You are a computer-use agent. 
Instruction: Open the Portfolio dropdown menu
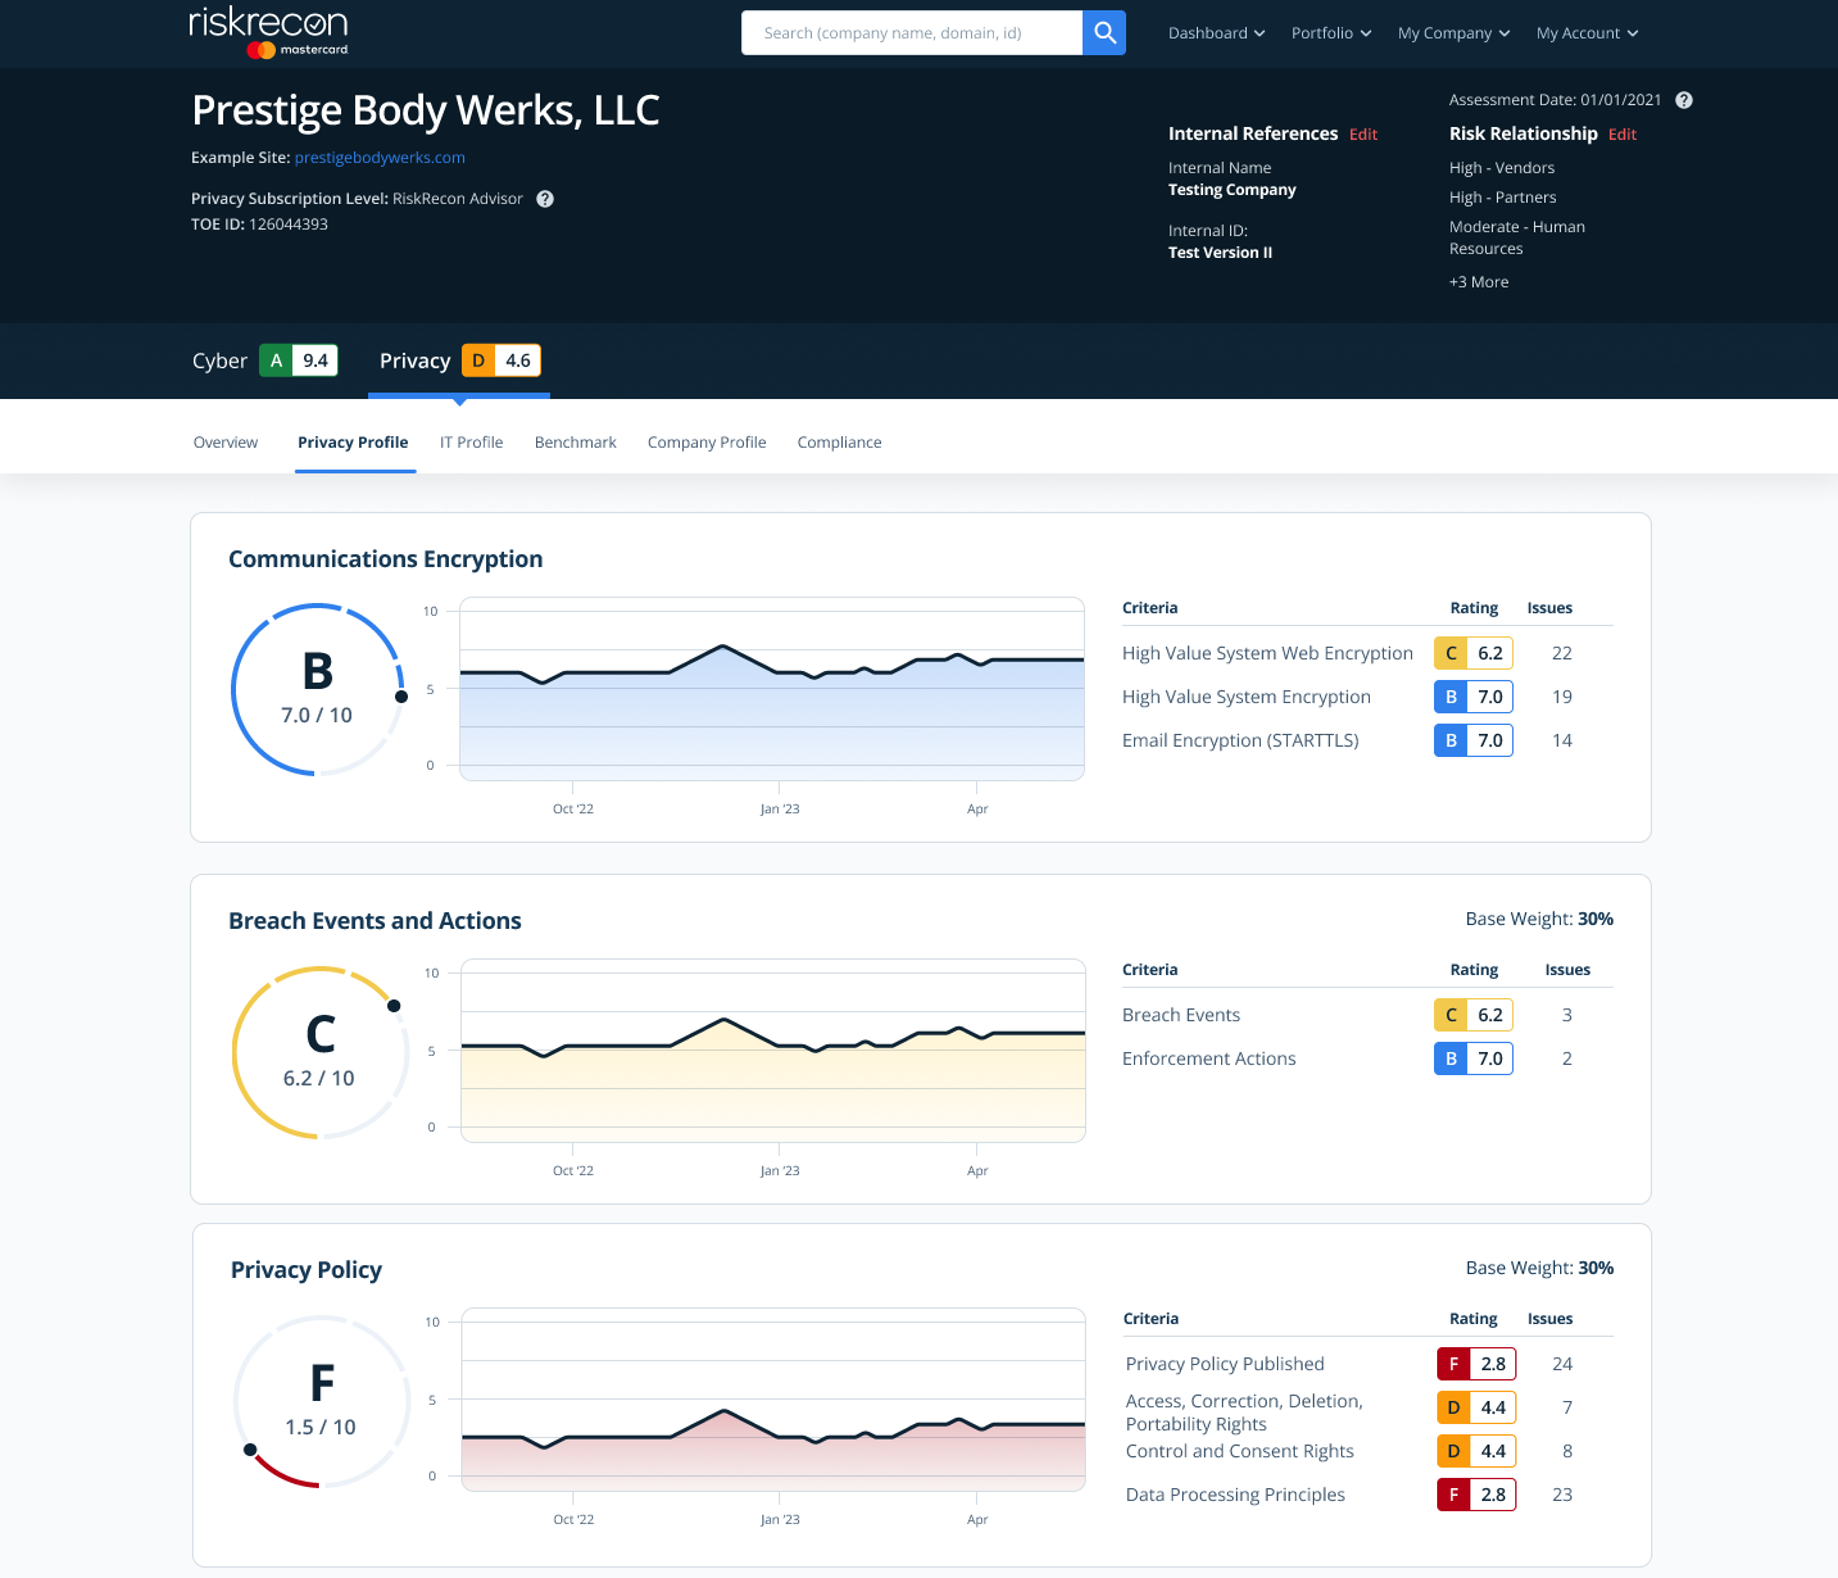(1331, 33)
